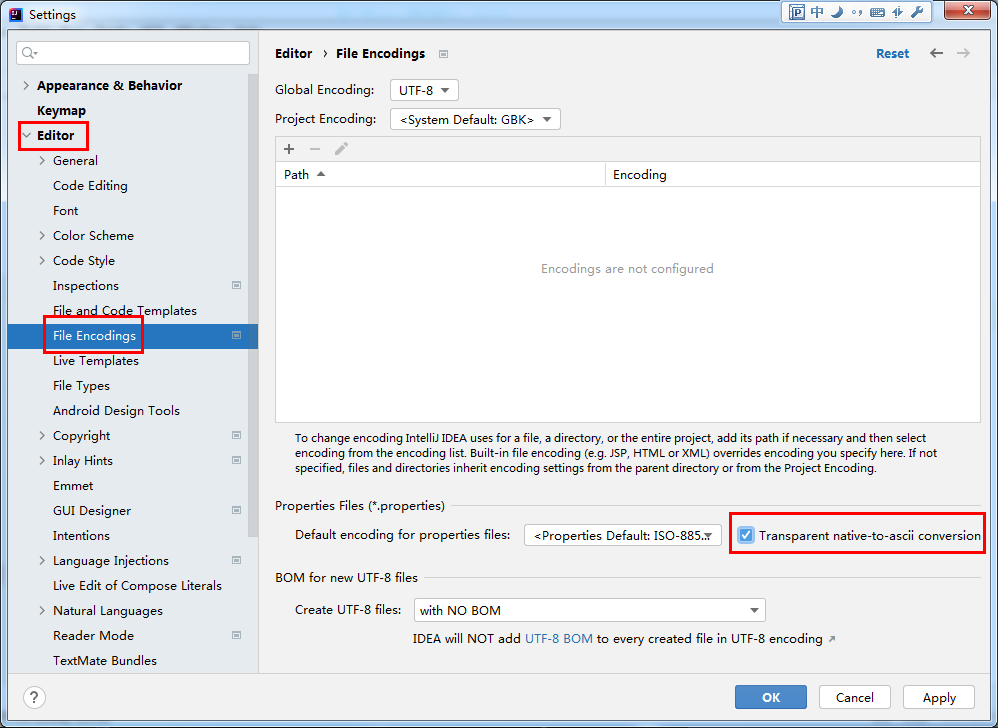Focus the settings search field
This screenshot has width=998, height=728.
(133, 53)
